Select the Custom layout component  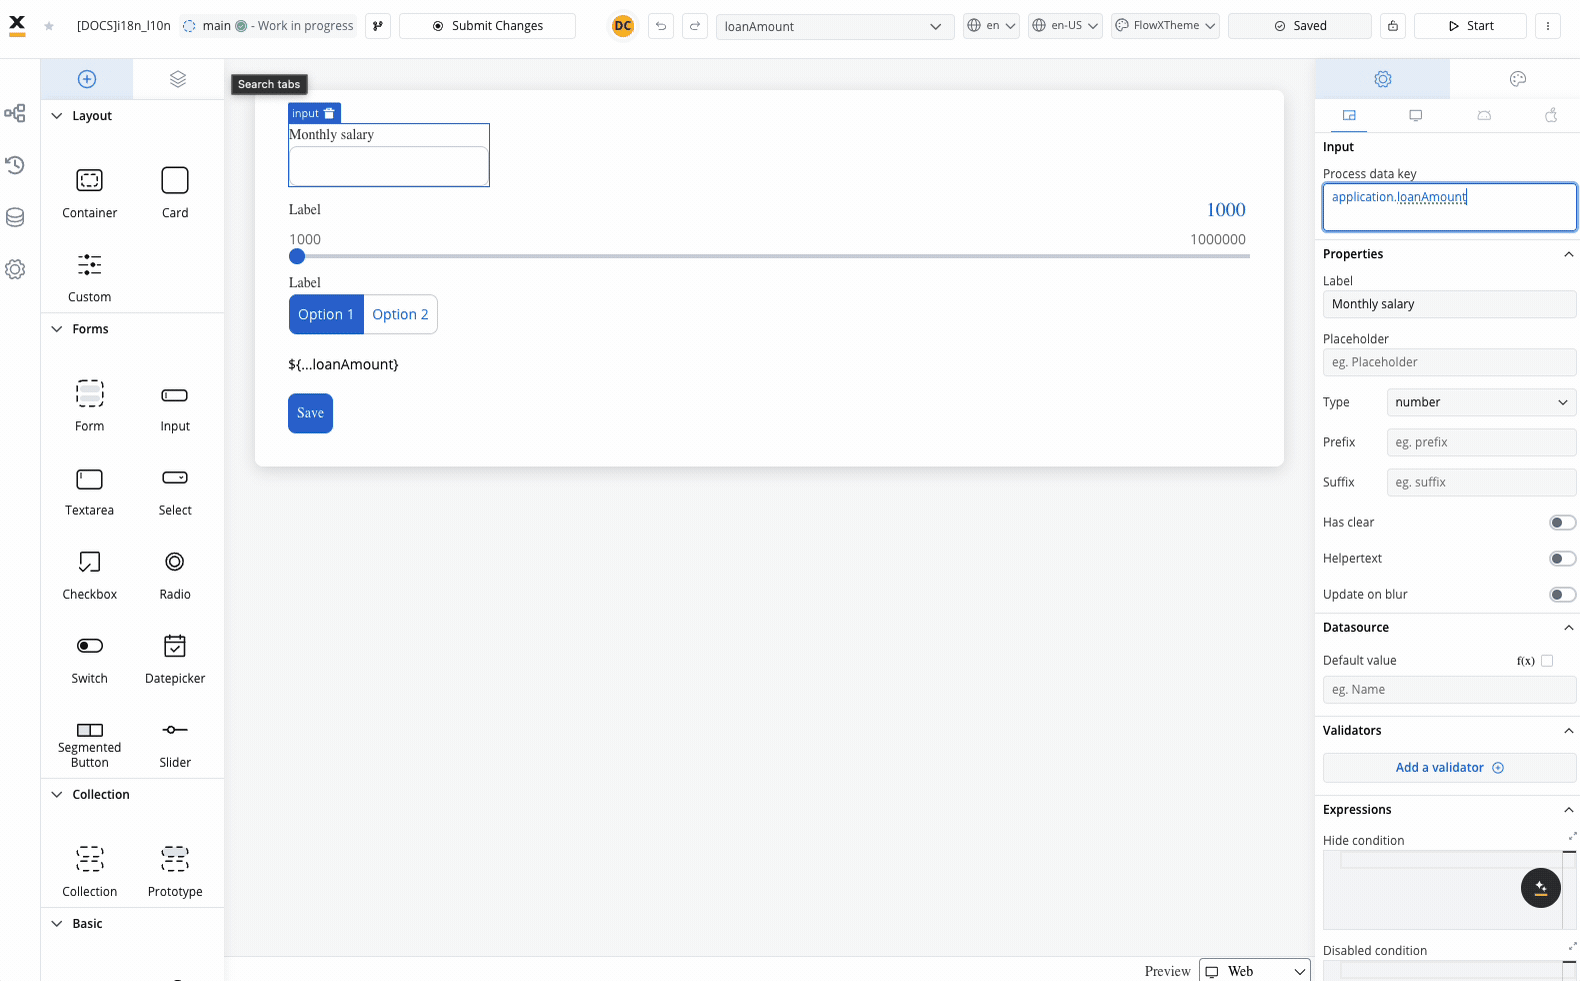(90, 277)
